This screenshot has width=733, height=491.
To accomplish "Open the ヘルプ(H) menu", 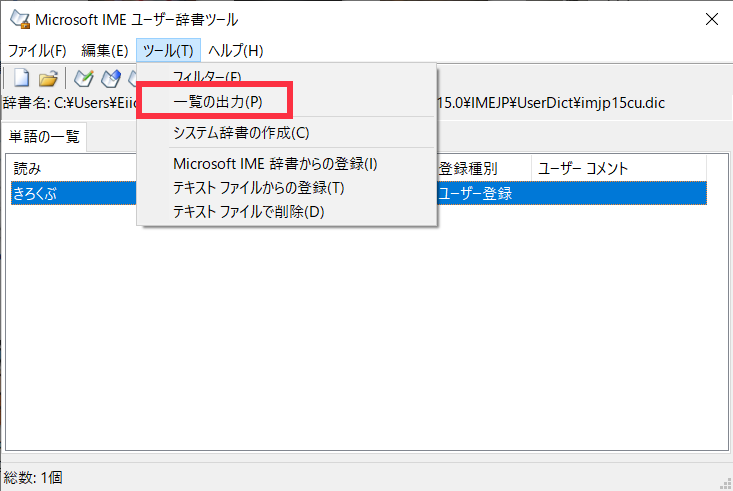I will (235, 50).
